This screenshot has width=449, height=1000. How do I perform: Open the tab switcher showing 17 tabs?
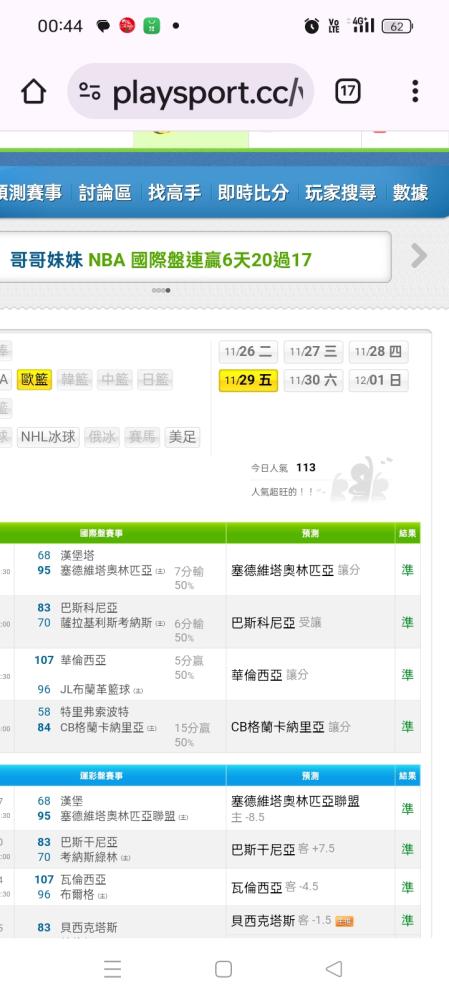[348, 92]
